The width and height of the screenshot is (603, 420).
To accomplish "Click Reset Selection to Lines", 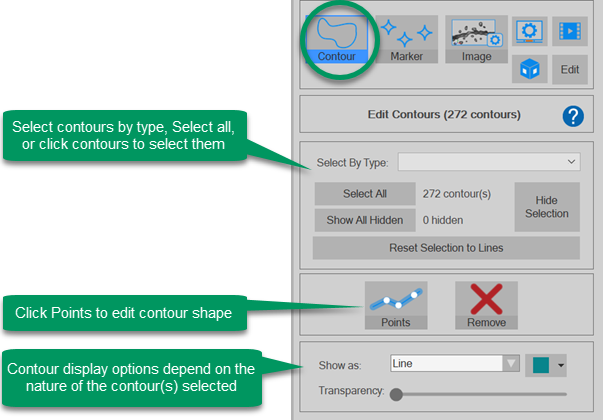I will tap(446, 247).
